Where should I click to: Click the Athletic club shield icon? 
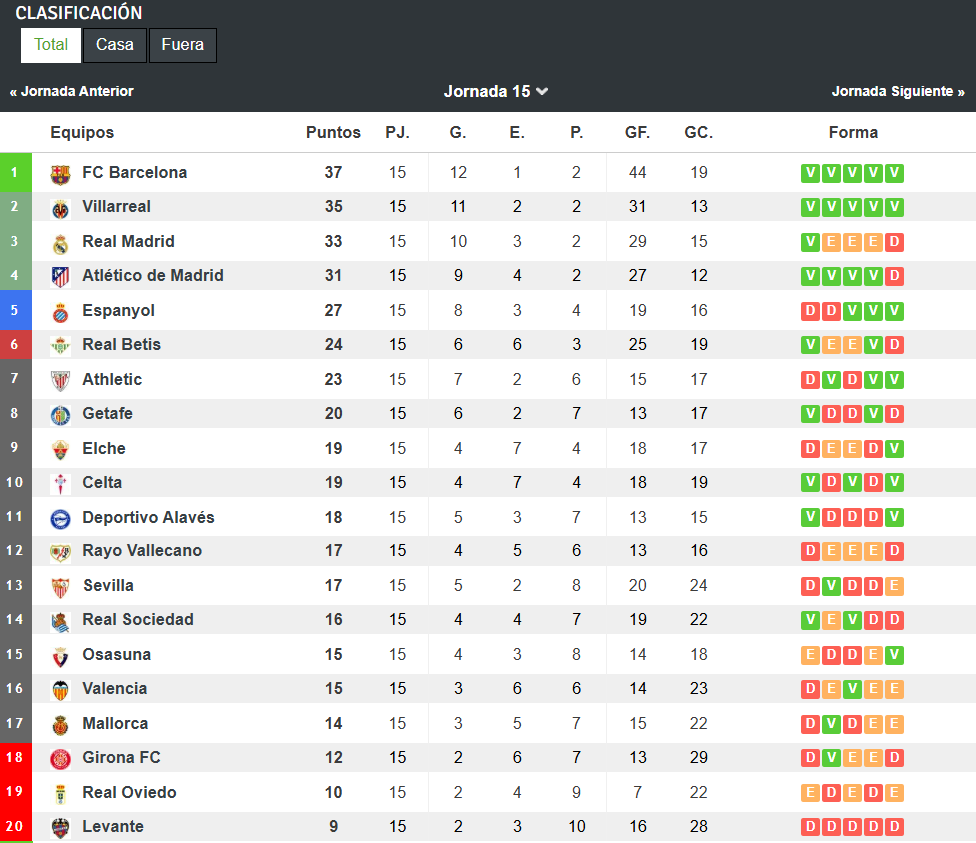[x=60, y=380]
